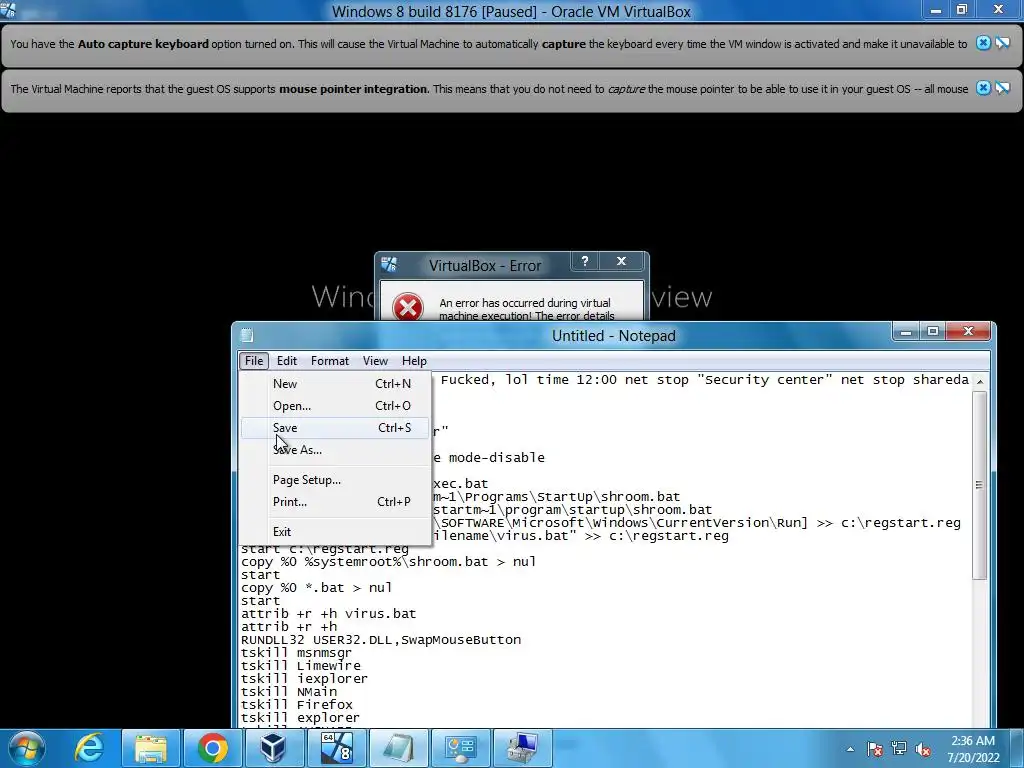This screenshot has height=768, width=1024.
Task: Suppress the mouse pointer integration message permanently
Action: point(1002,88)
